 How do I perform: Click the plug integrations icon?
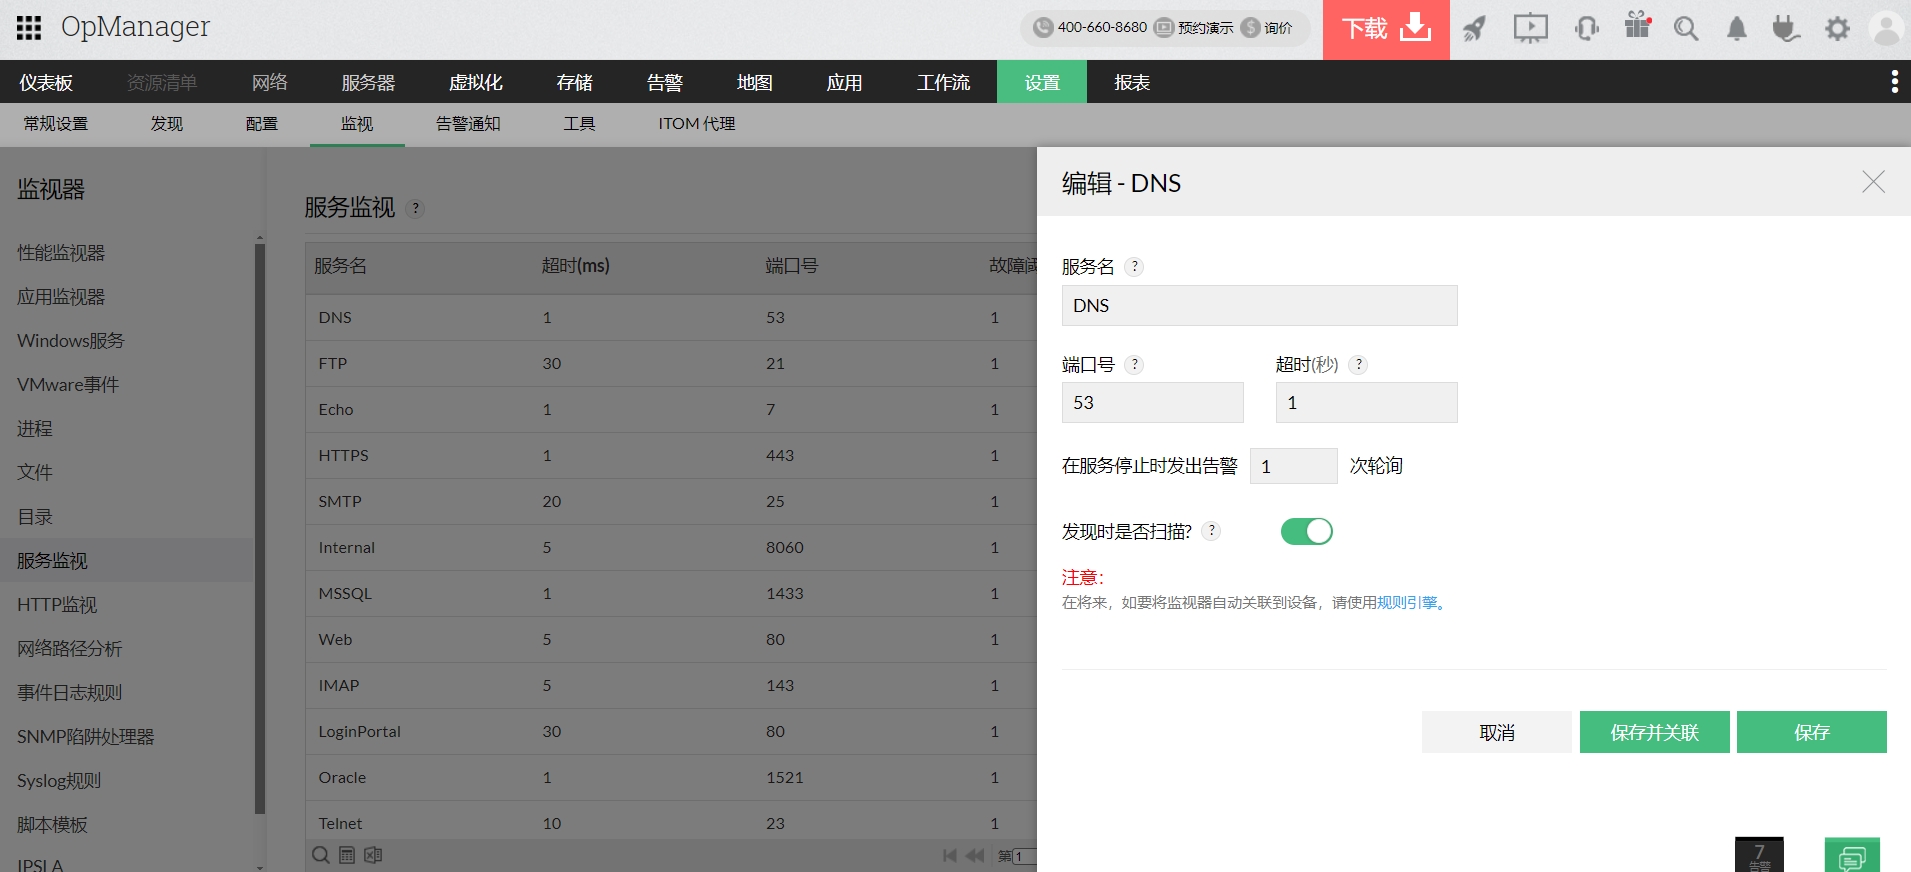tap(1786, 29)
